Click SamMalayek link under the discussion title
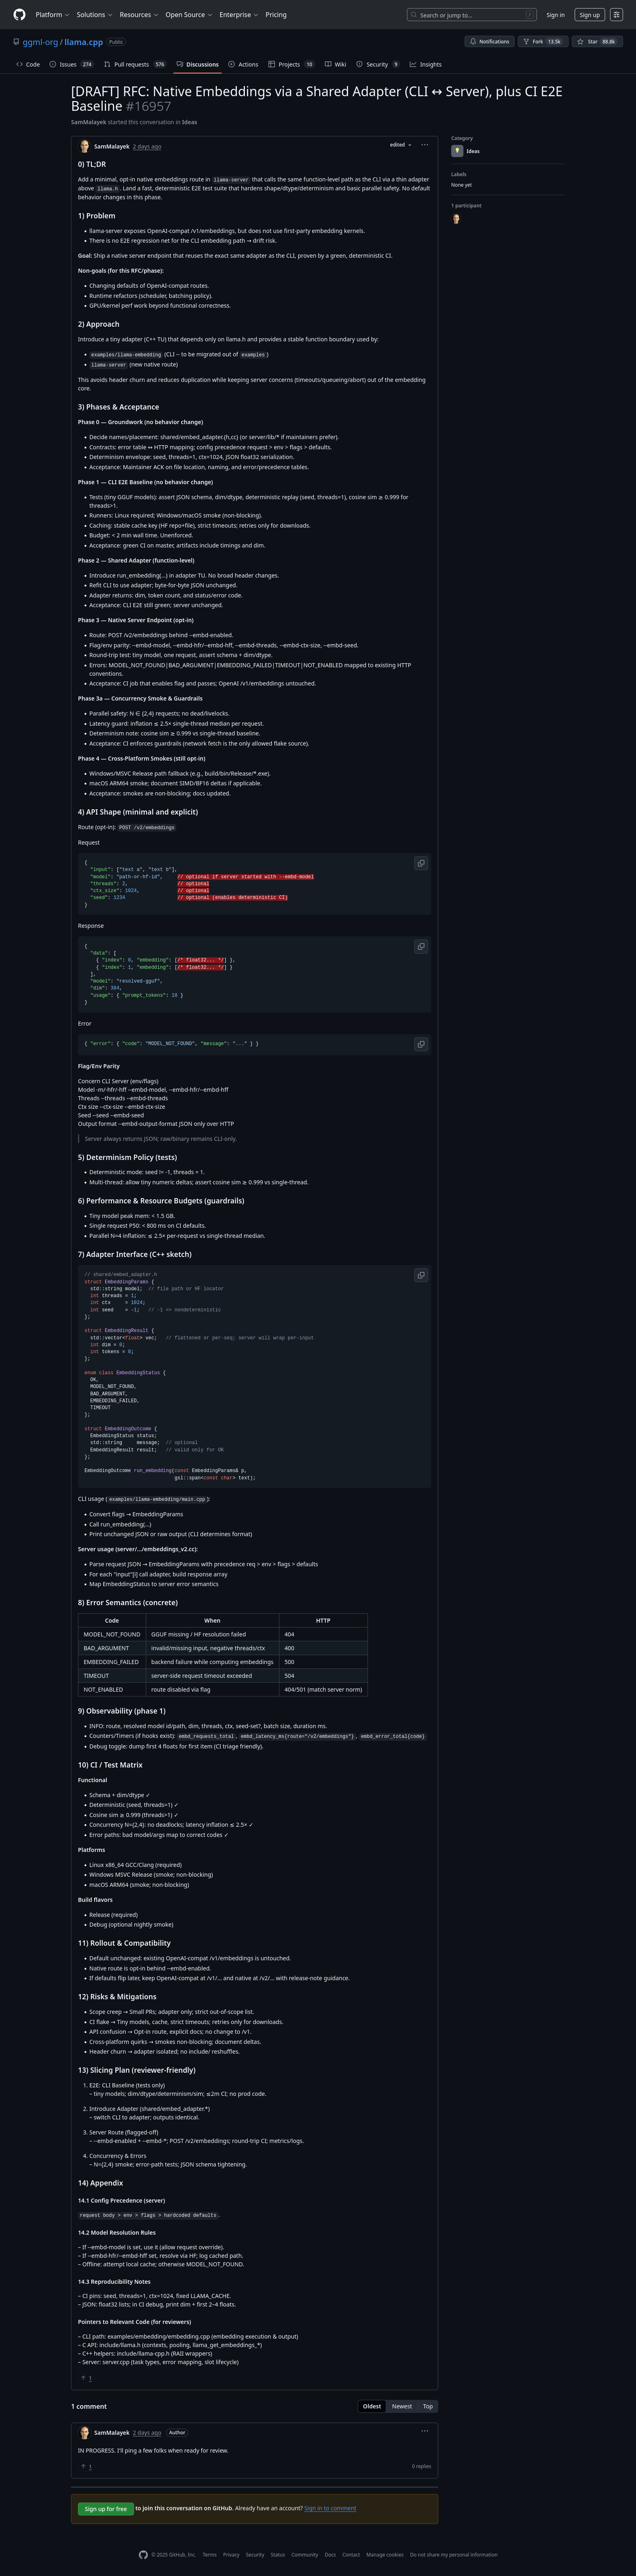The height and width of the screenshot is (2576, 636). pos(88,122)
